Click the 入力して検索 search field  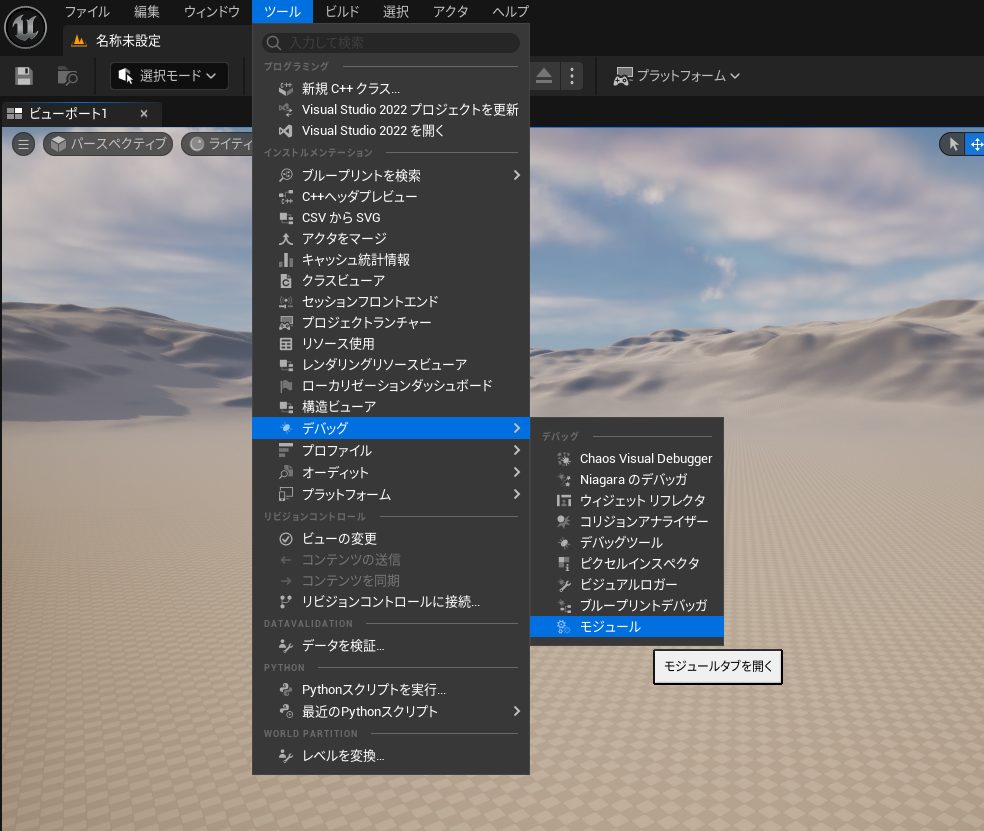[x=390, y=43]
